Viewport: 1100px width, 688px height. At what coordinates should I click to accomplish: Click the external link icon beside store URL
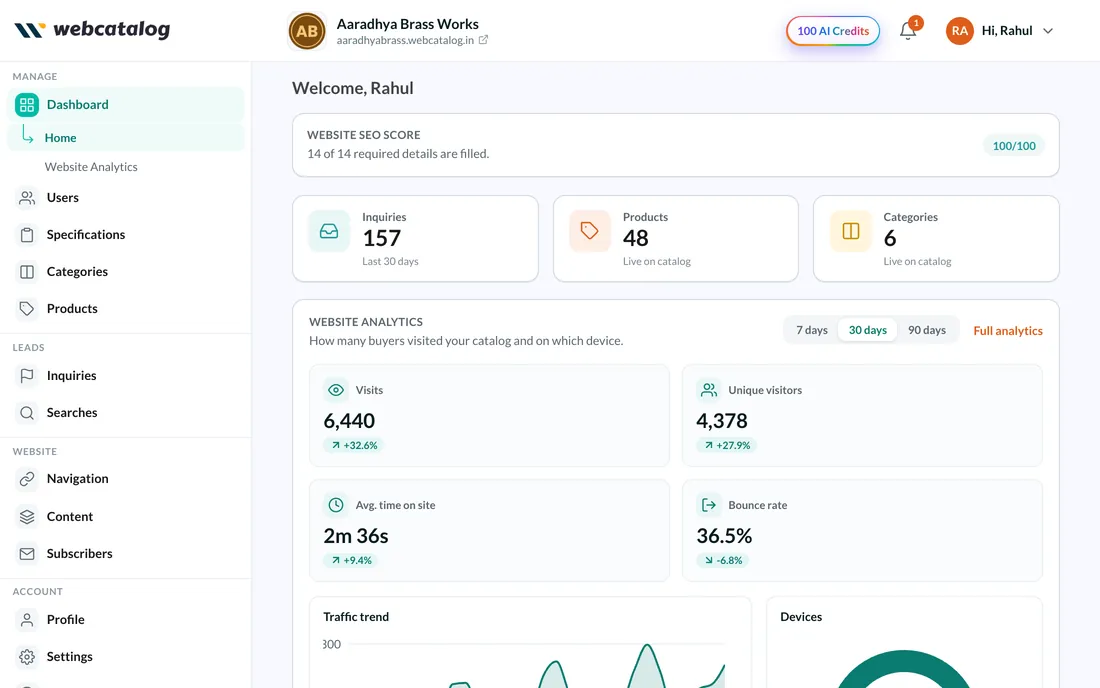pos(483,40)
